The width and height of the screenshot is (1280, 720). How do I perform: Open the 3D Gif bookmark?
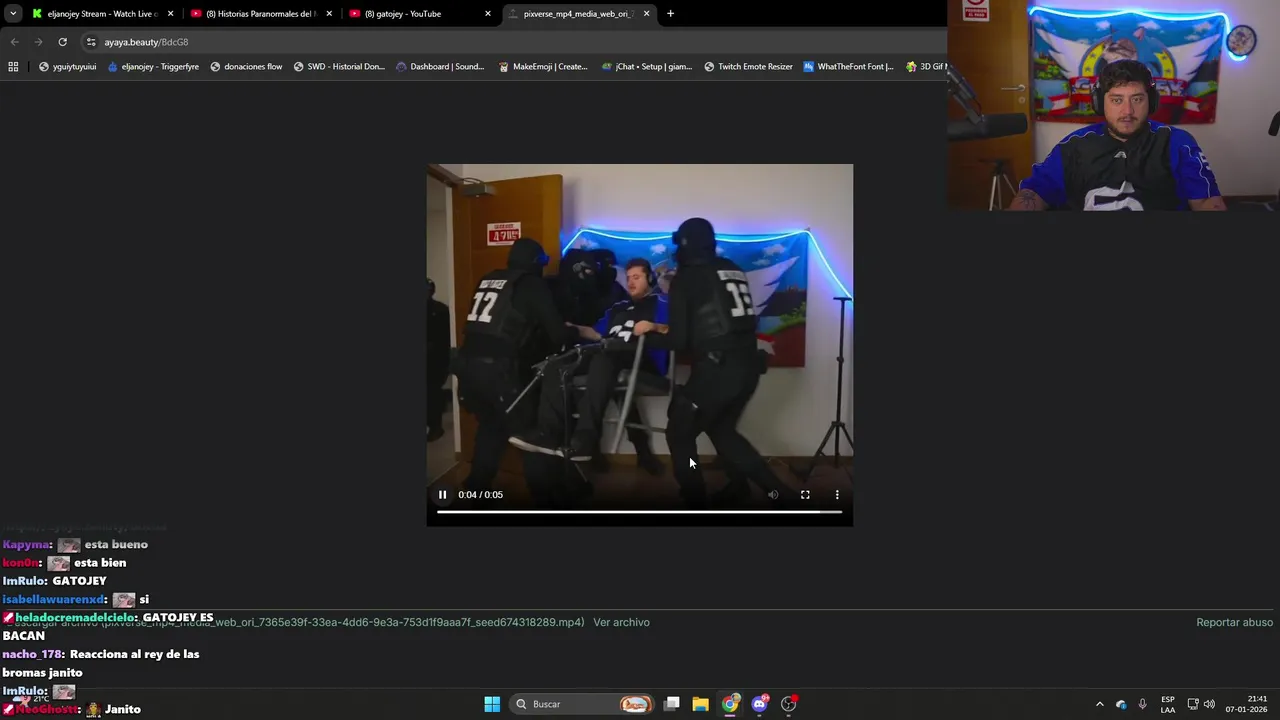[925, 67]
